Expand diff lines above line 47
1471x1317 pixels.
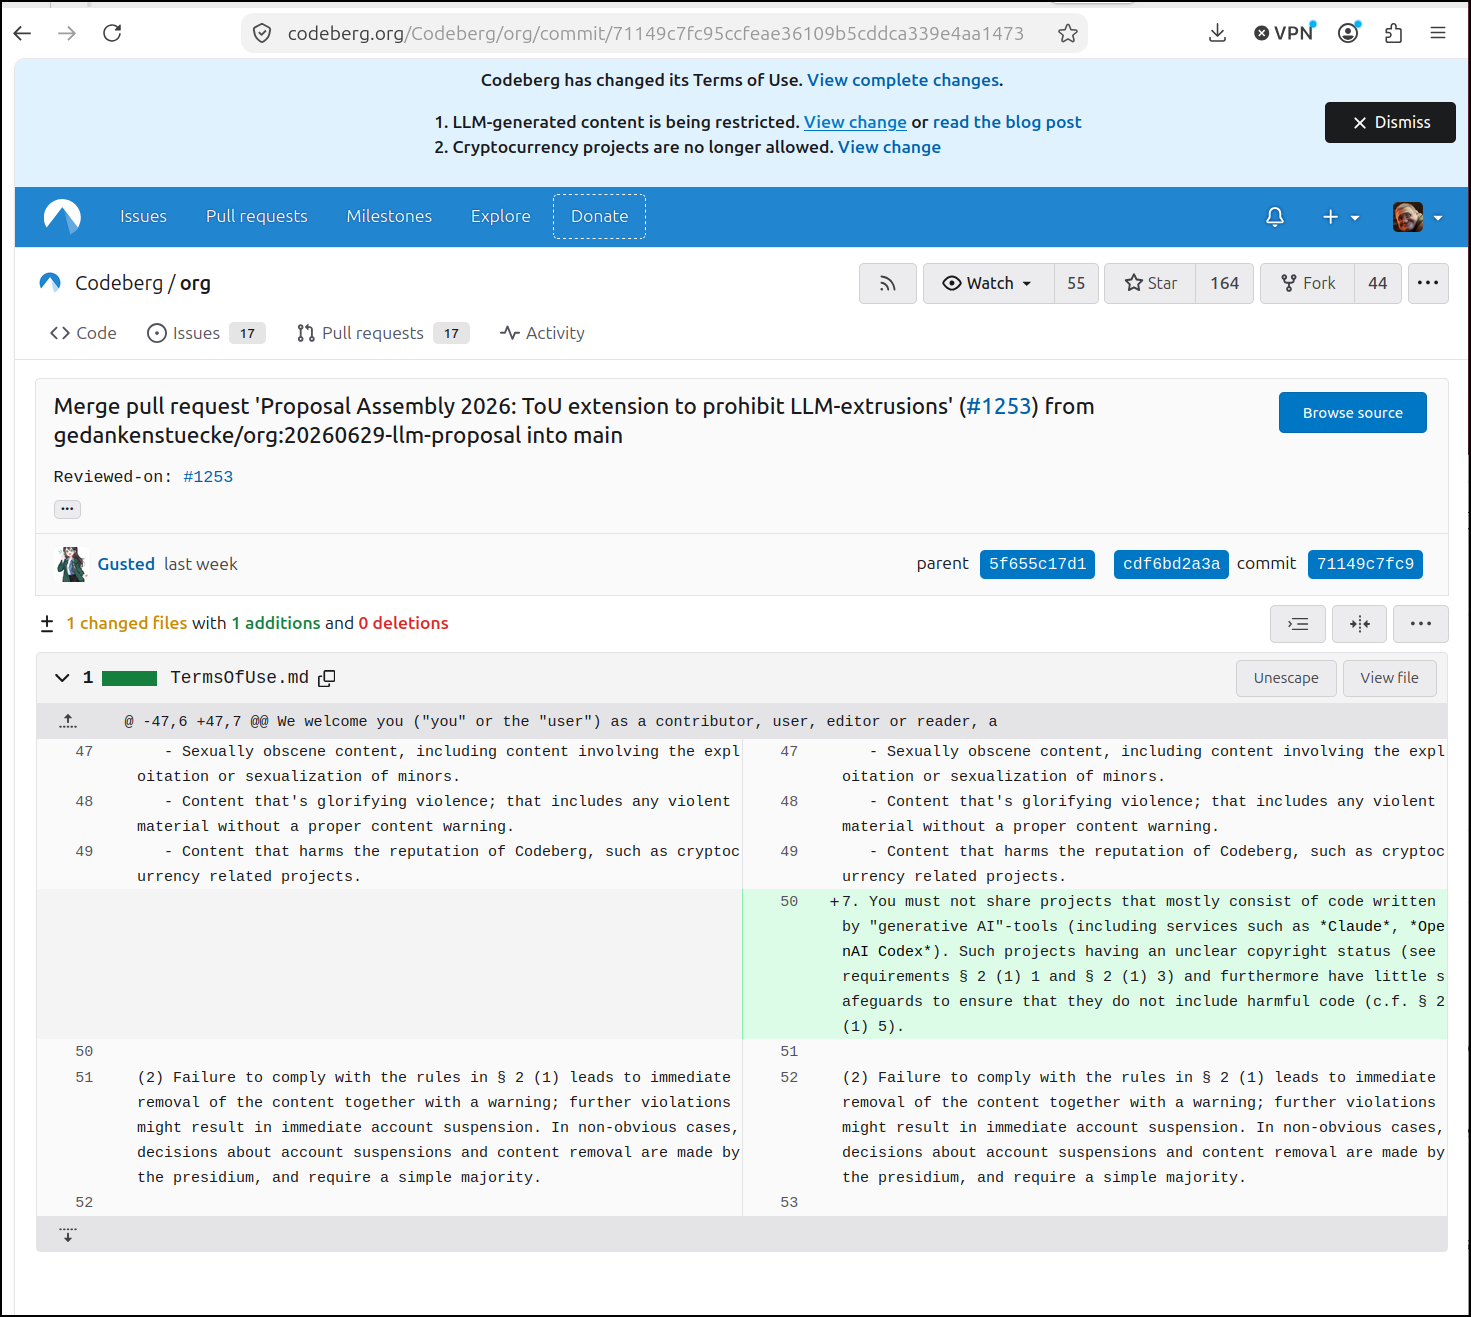pos(68,721)
